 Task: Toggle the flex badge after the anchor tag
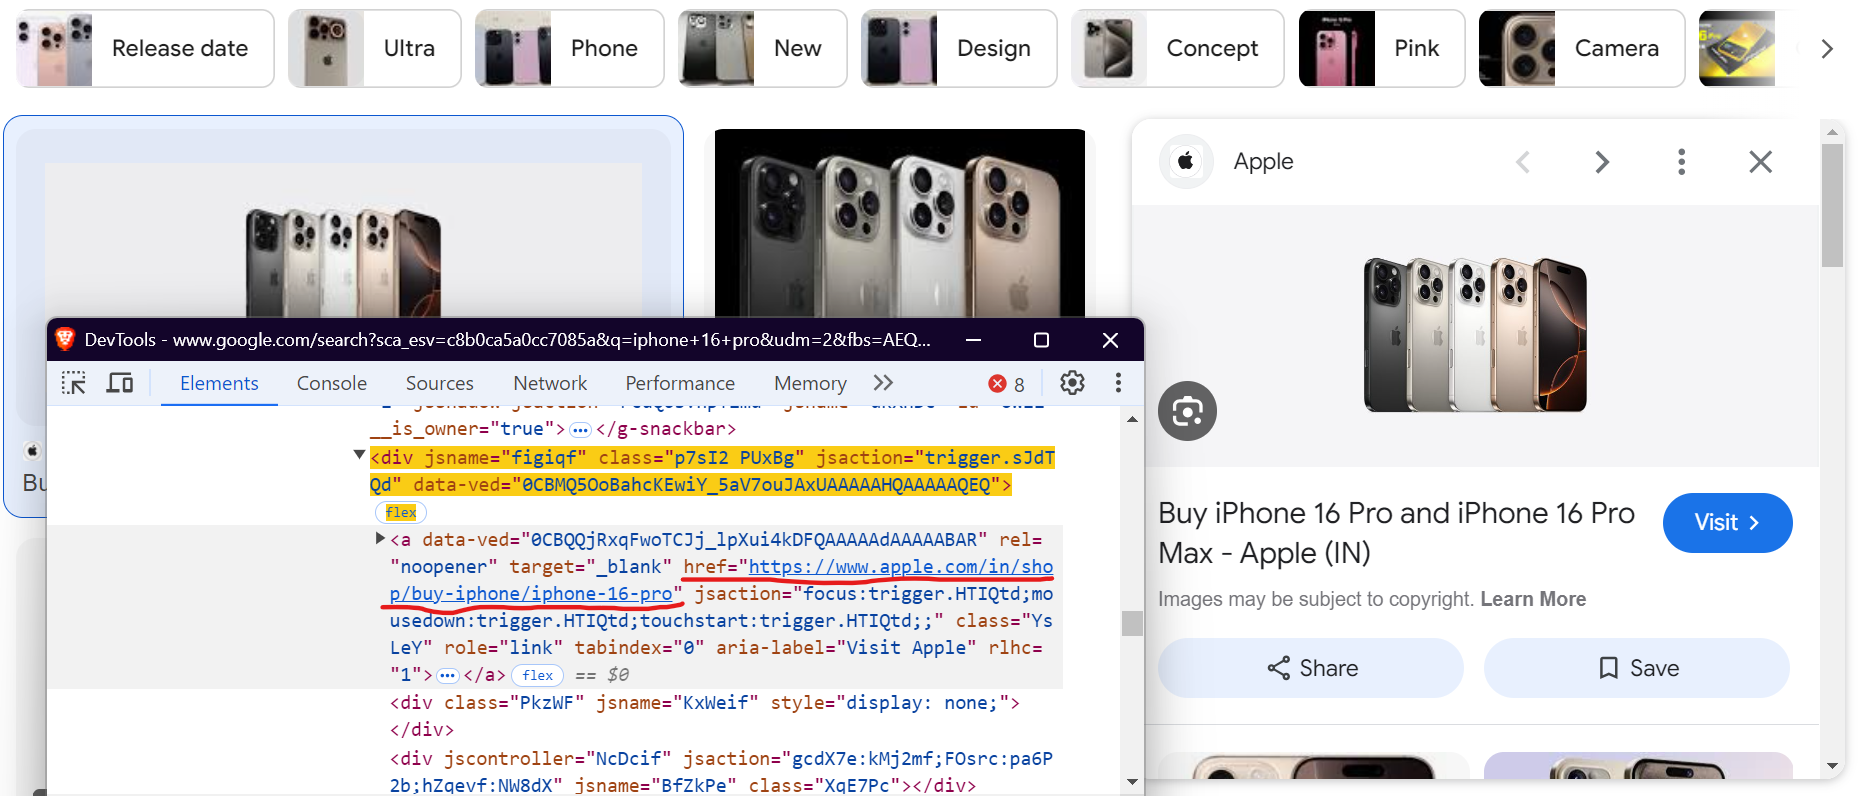tap(538, 675)
